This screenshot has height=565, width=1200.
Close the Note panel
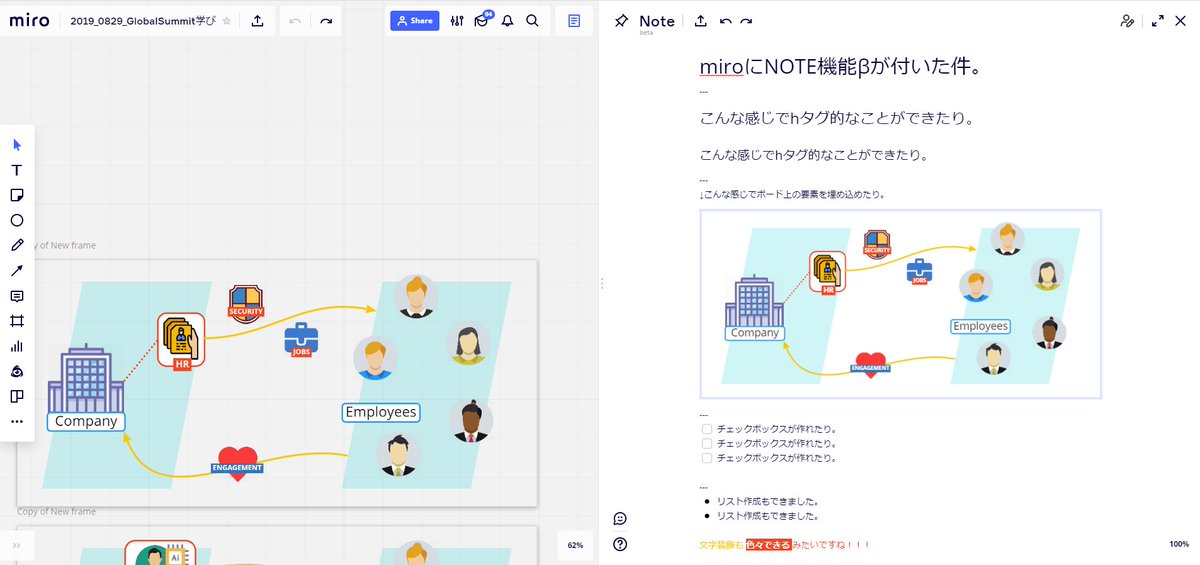1181,20
